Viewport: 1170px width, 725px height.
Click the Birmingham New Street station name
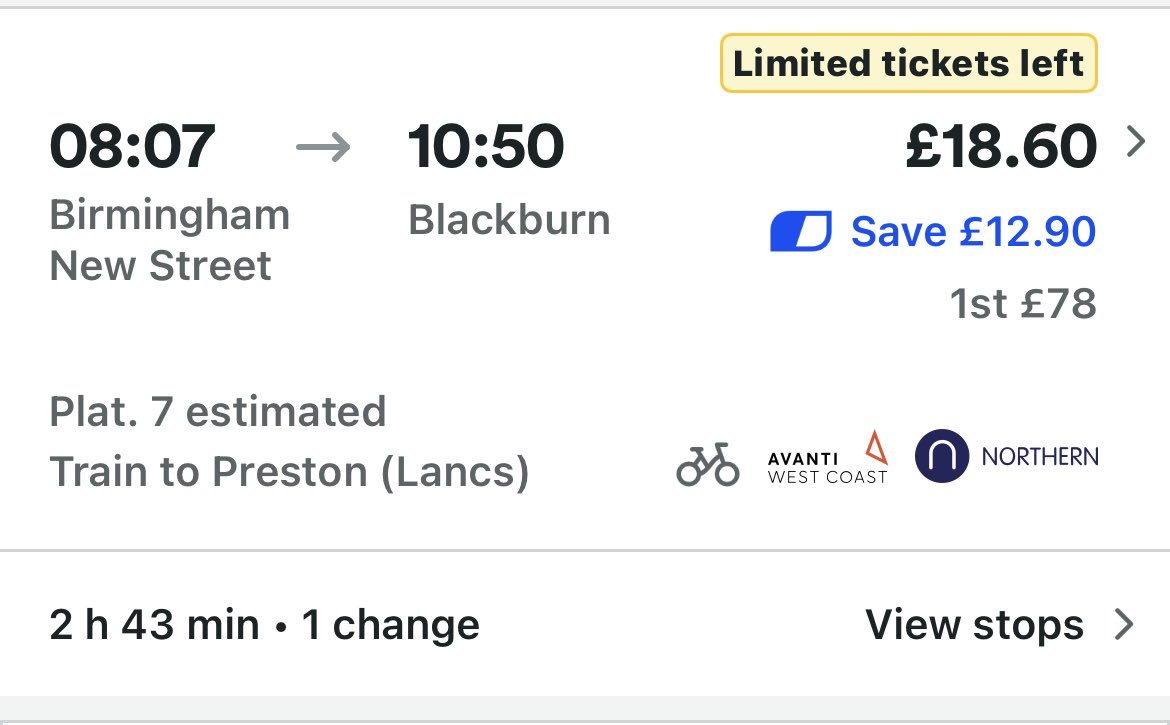(169, 240)
